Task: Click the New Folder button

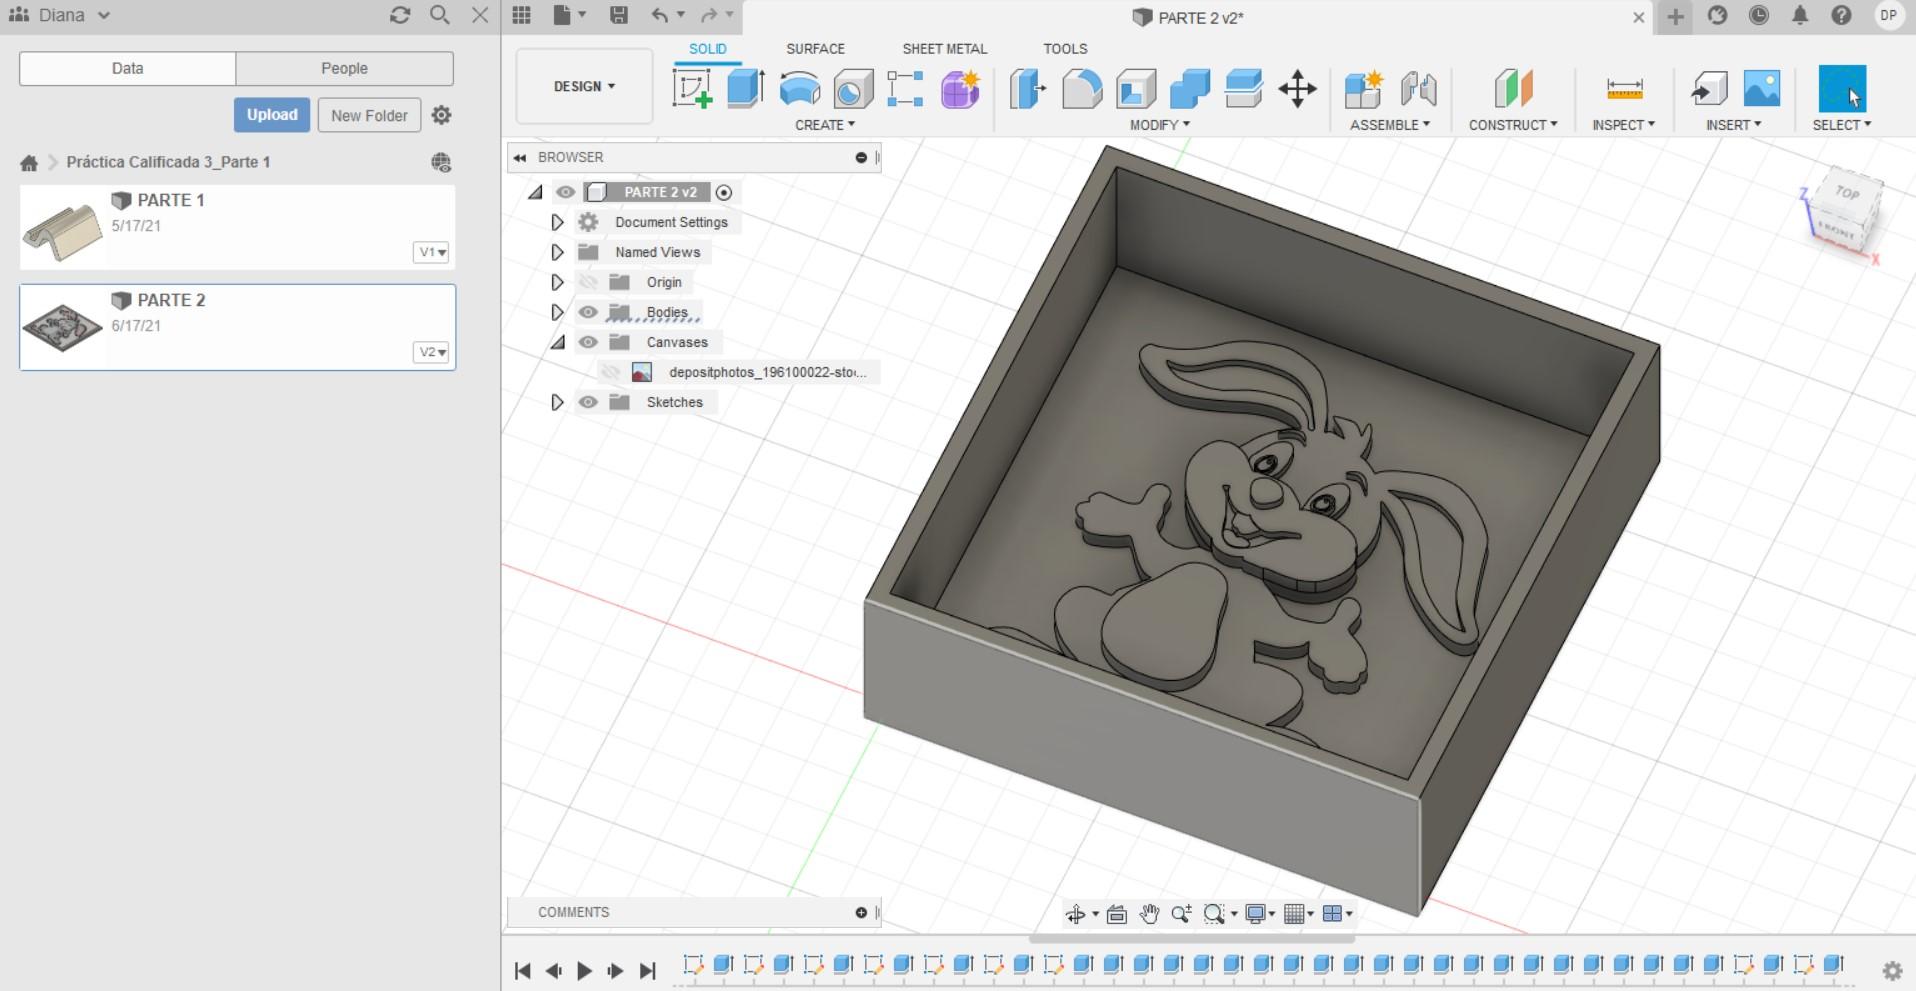Action: [x=369, y=115]
